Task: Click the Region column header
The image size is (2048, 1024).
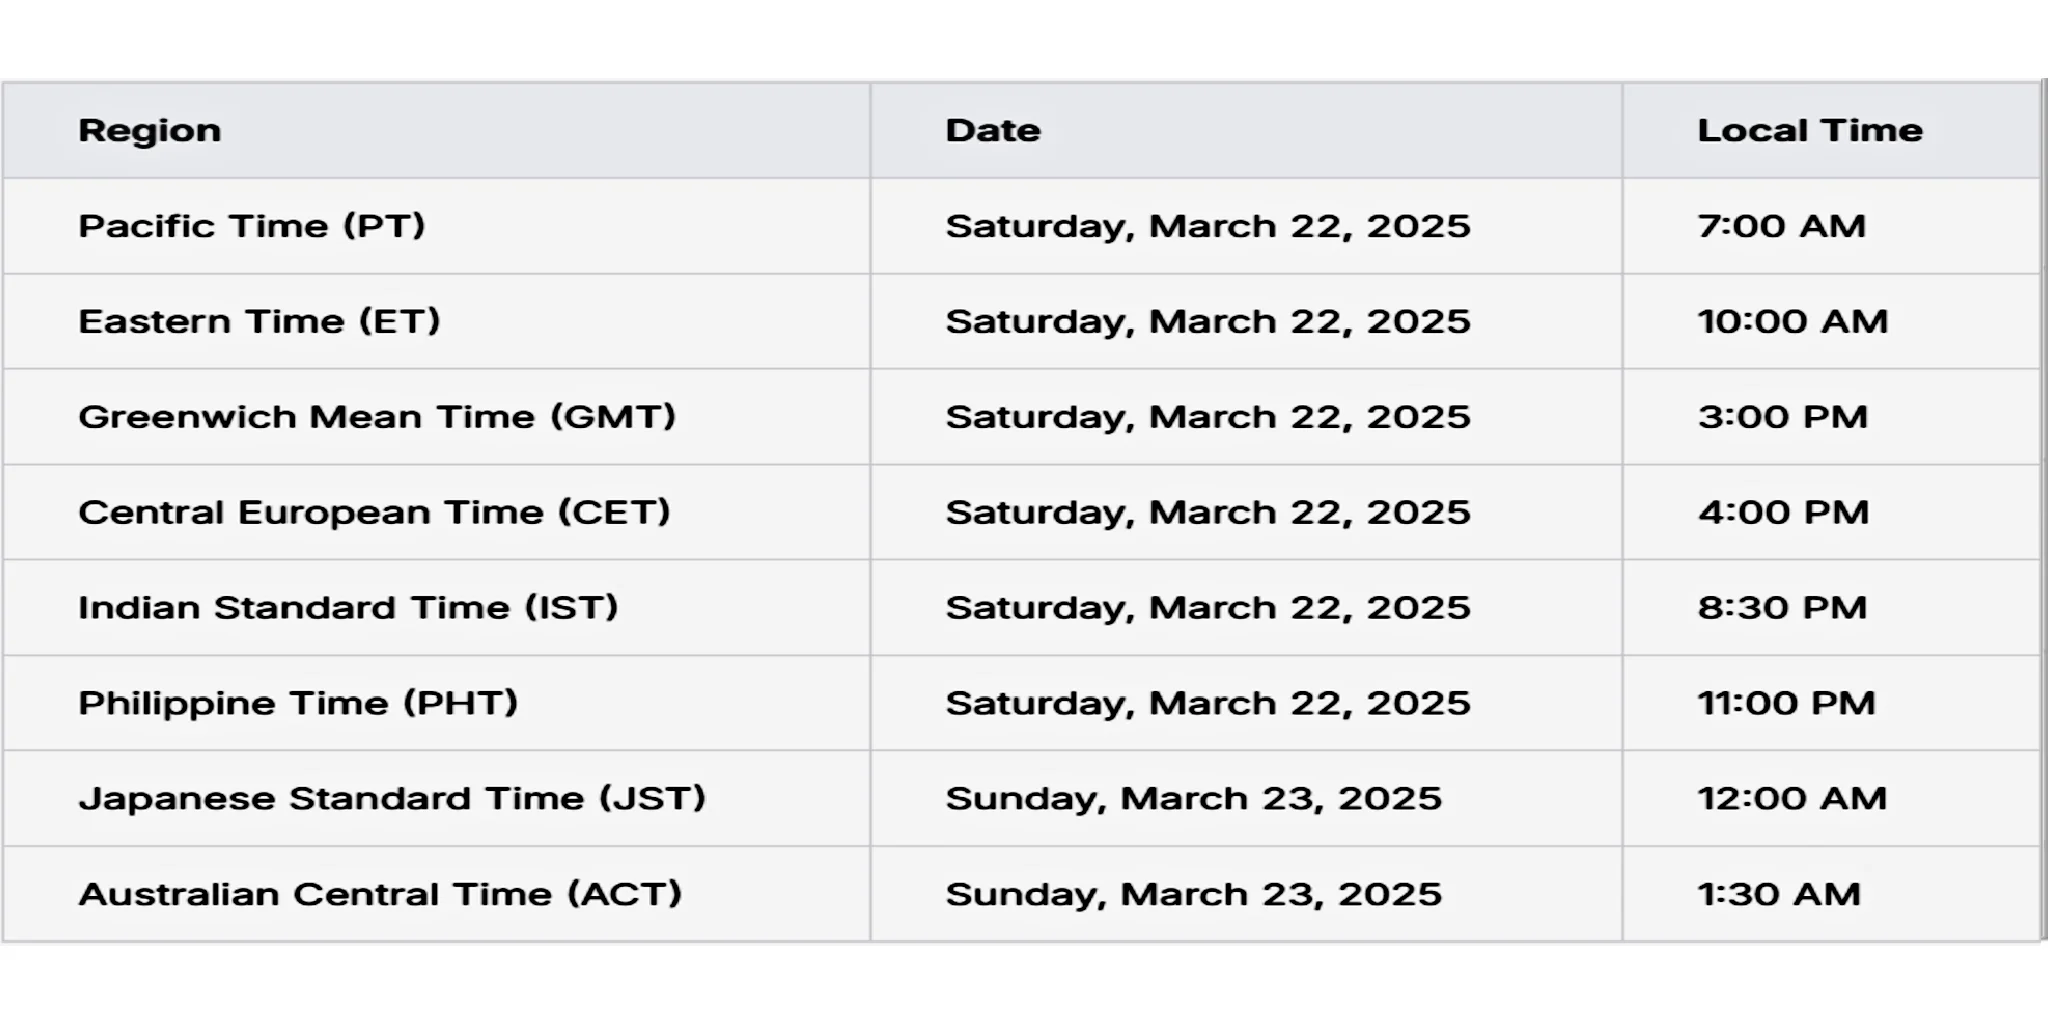Action: [436, 130]
